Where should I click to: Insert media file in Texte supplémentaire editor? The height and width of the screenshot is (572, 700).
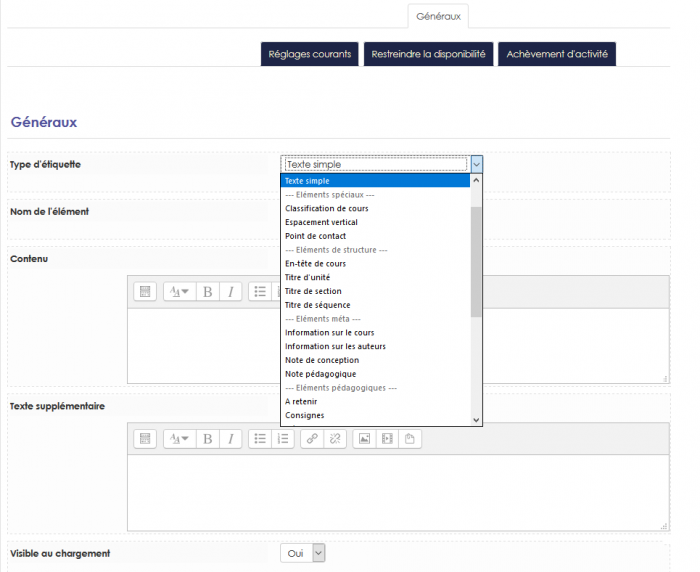coord(387,439)
